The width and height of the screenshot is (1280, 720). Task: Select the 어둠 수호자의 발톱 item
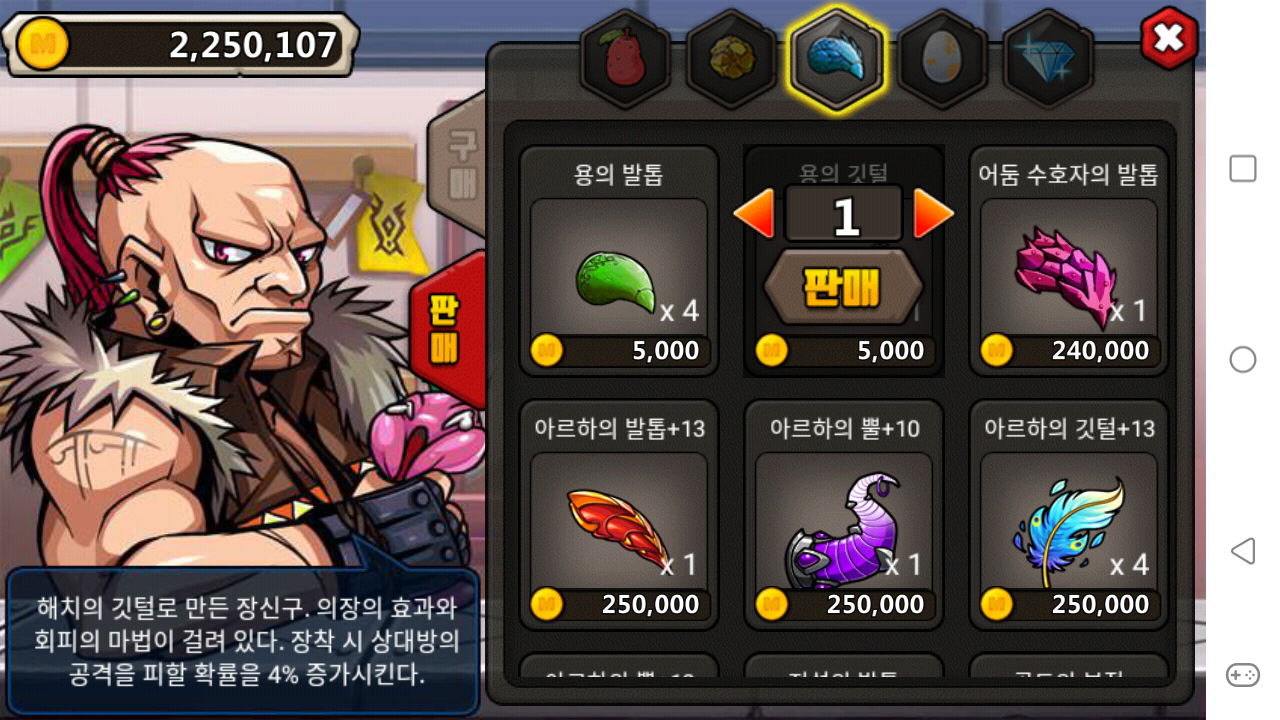tap(1069, 261)
